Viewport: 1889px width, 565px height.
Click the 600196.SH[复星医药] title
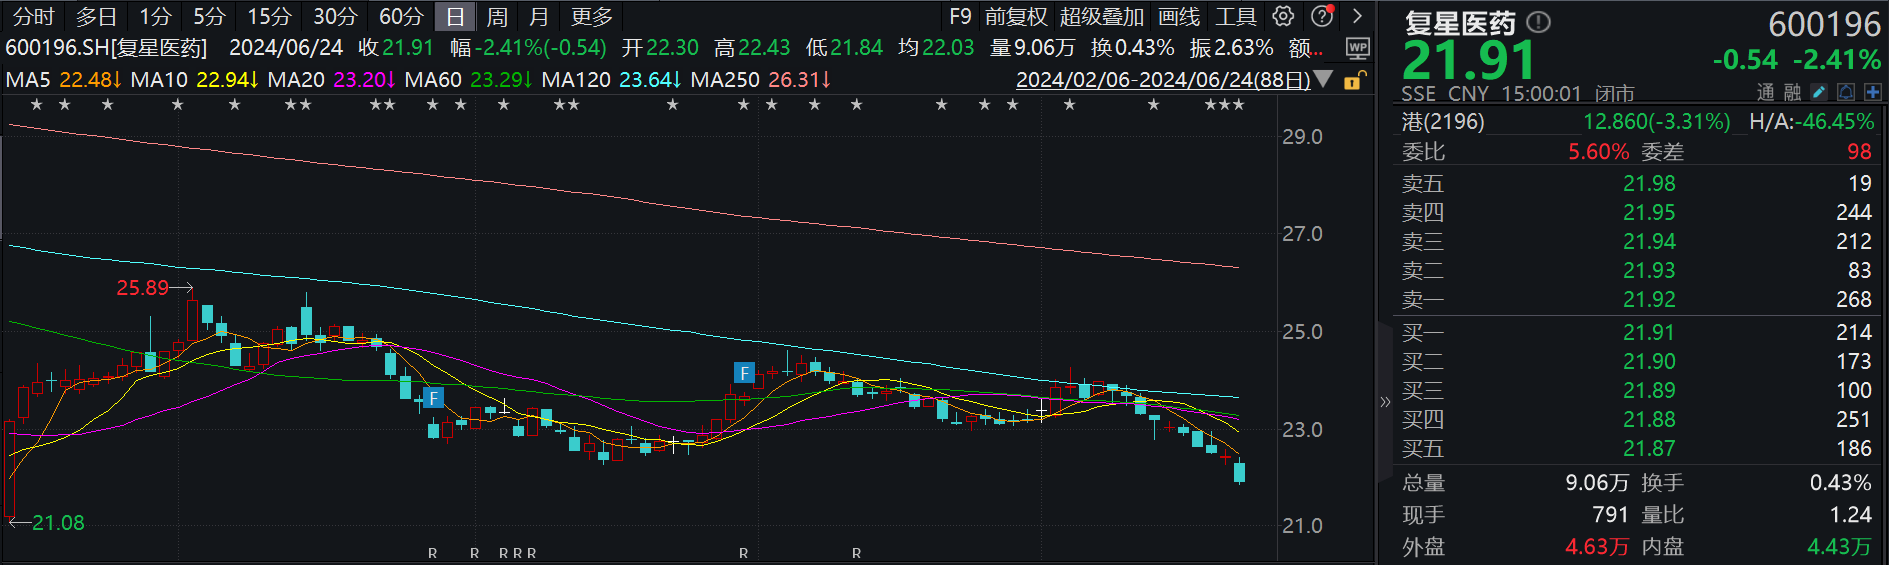point(106,47)
